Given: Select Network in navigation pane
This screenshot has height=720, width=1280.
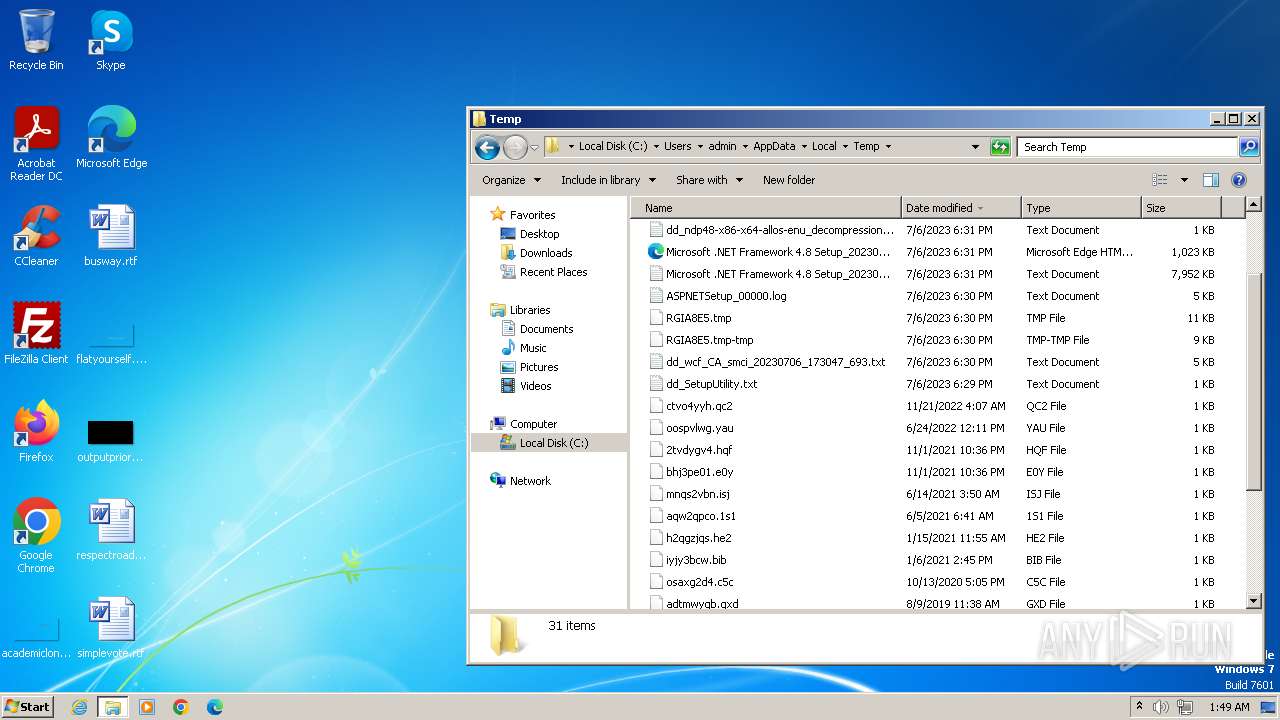Looking at the screenshot, I should coord(530,481).
